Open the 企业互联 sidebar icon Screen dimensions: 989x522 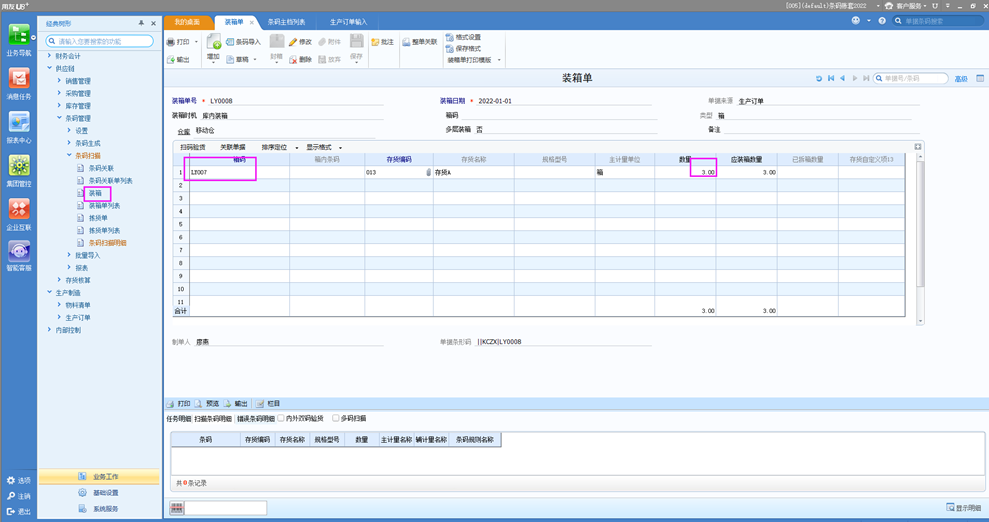click(19, 209)
